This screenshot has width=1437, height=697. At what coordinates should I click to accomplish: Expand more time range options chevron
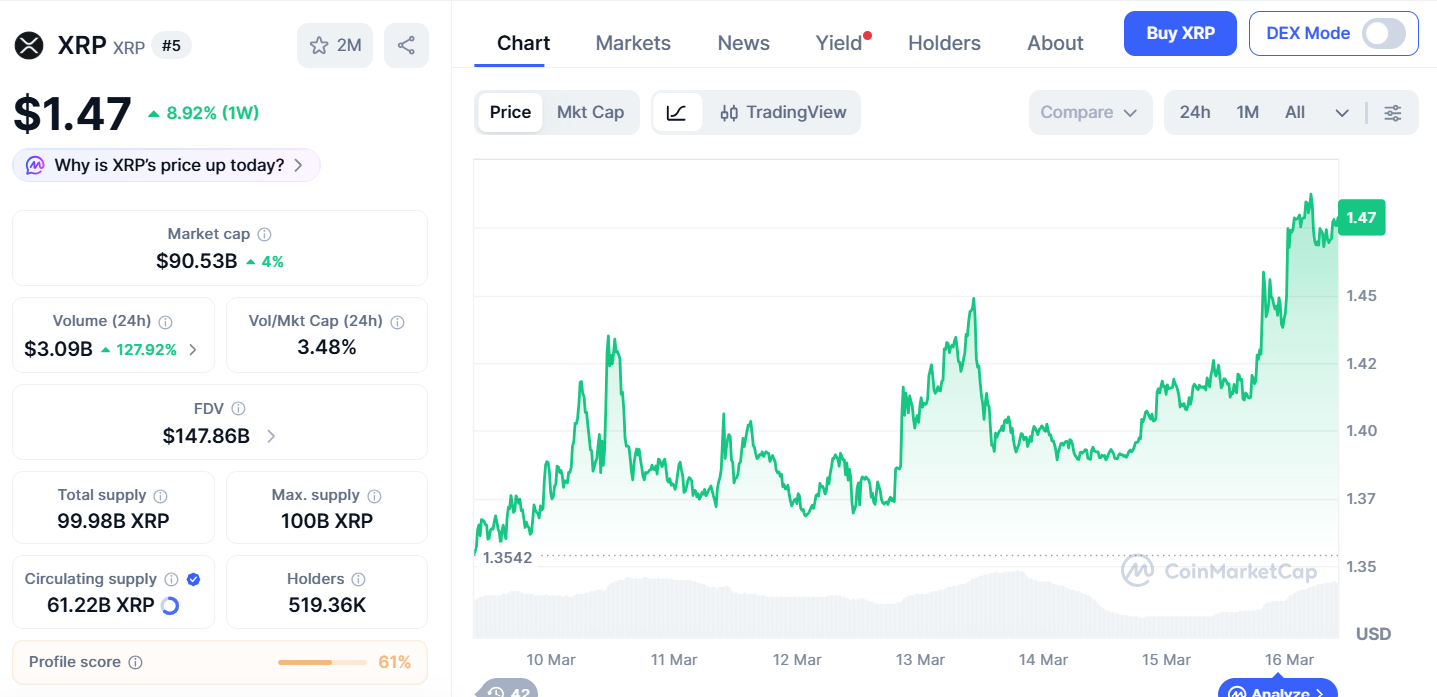(1342, 112)
